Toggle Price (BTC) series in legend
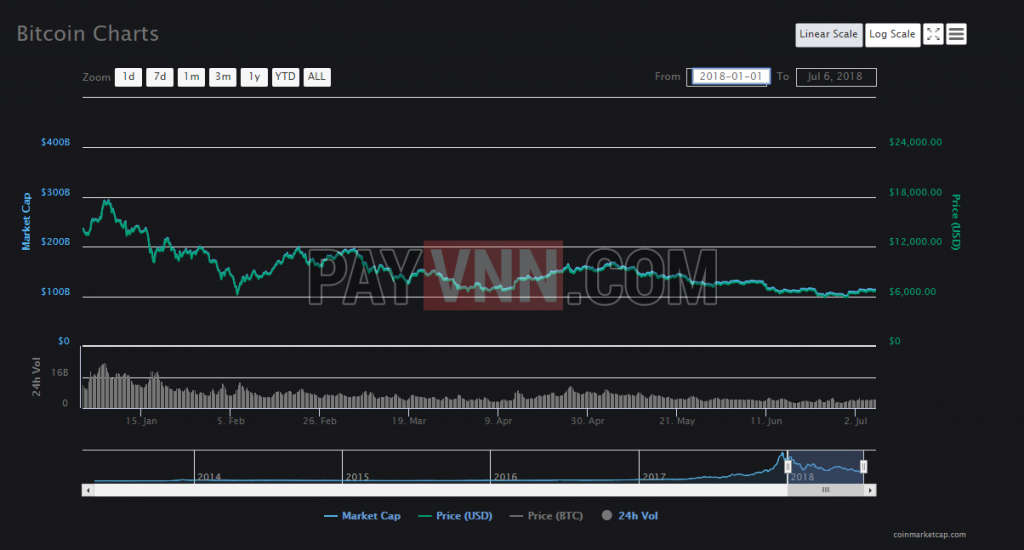This screenshot has width=1024, height=550. point(546,516)
